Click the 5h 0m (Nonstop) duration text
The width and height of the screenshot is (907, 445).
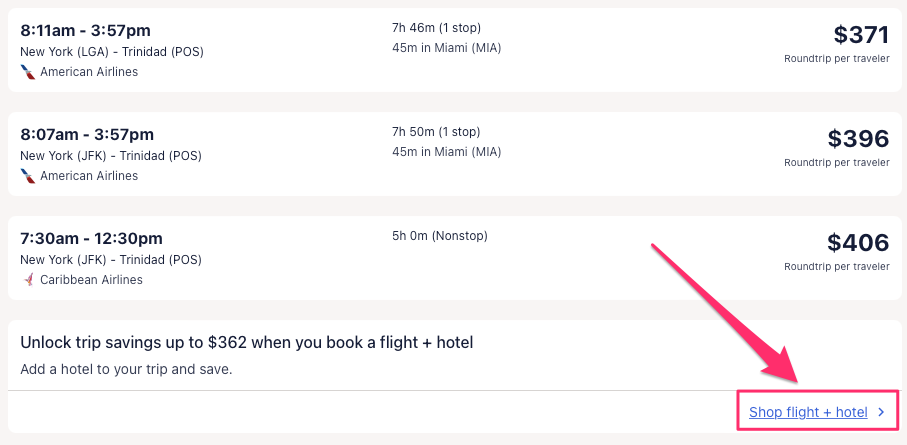click(439, 236)
